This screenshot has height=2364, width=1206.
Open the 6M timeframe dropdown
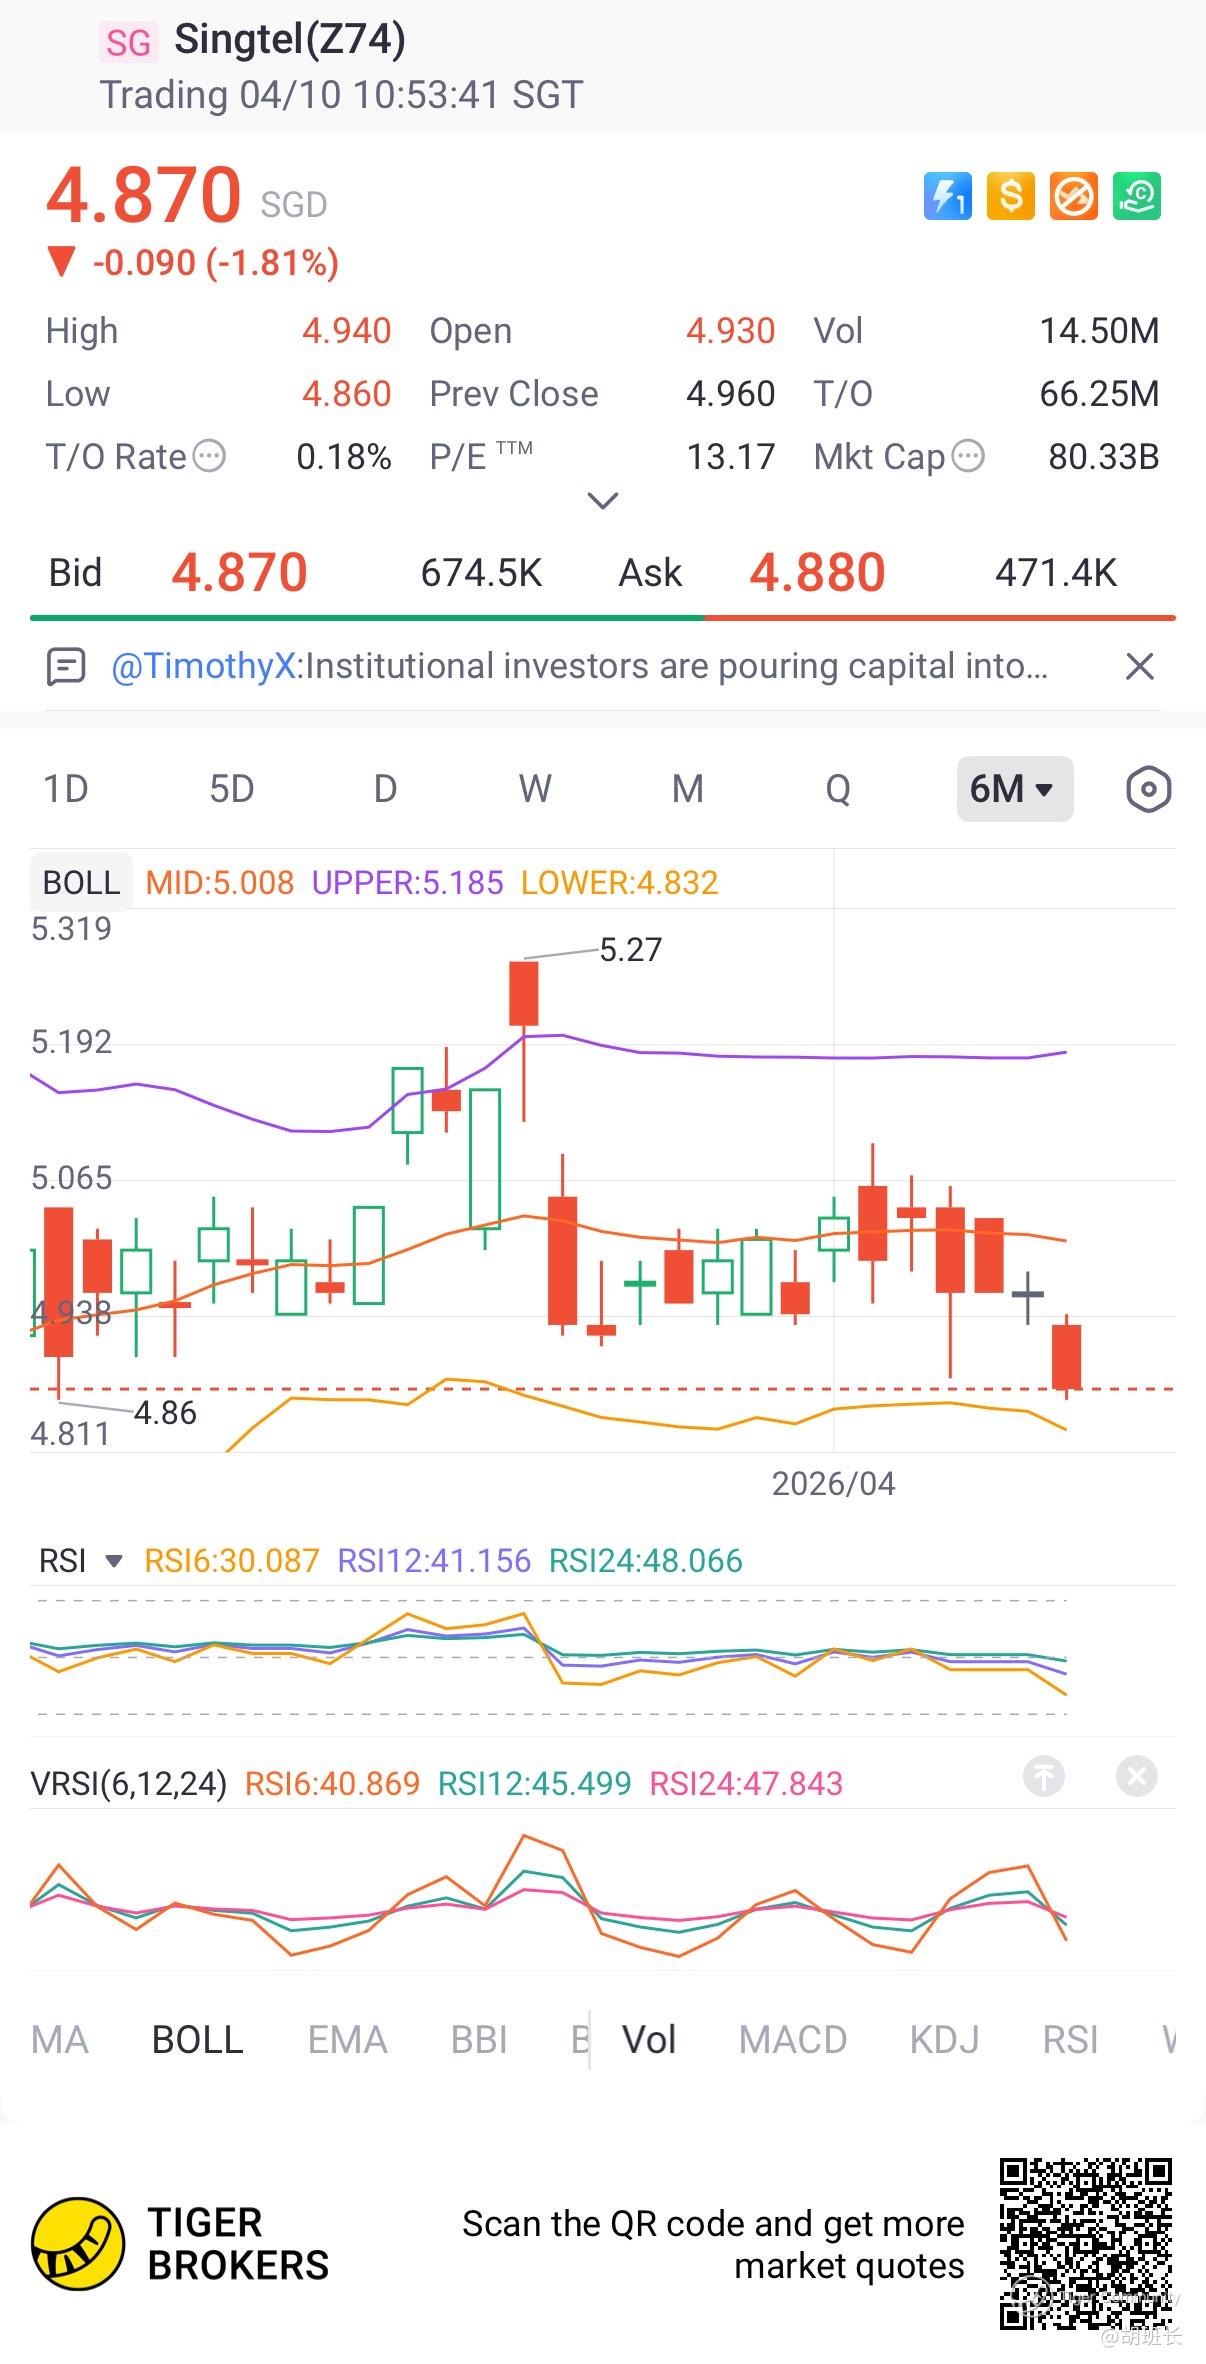(x=1014, y=789)
